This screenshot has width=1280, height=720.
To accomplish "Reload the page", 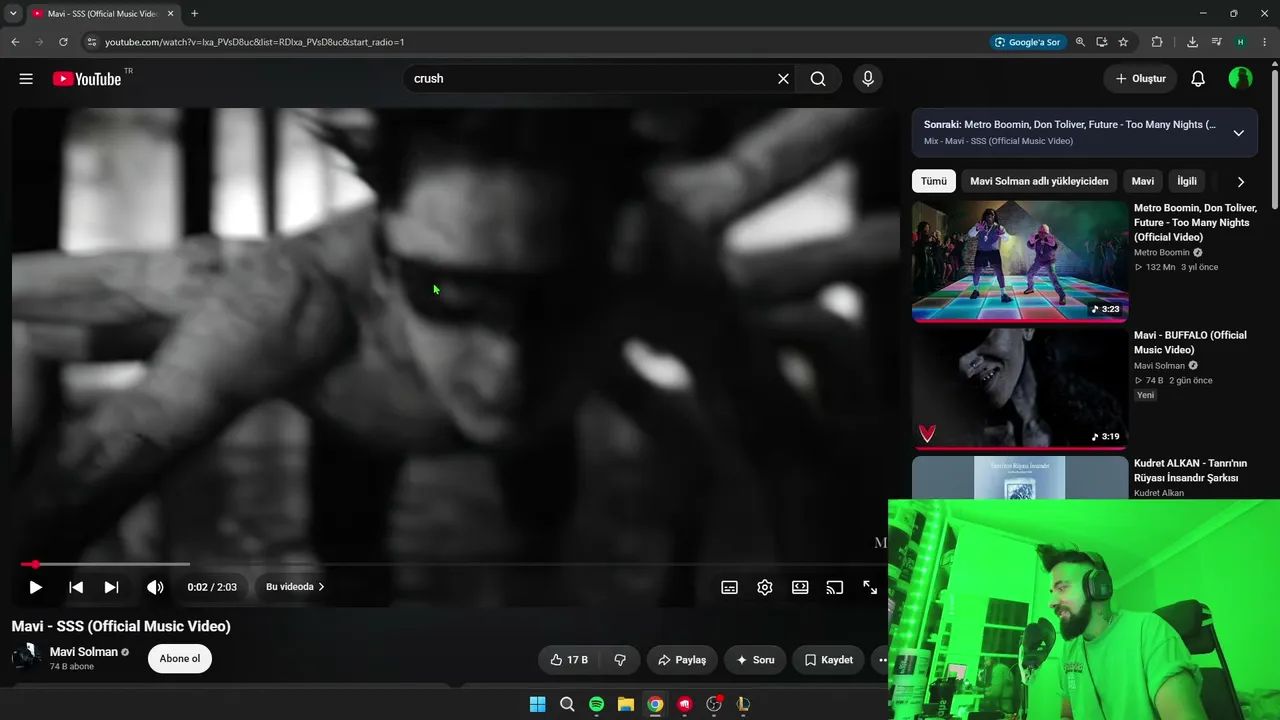I will tap(63, 42).
